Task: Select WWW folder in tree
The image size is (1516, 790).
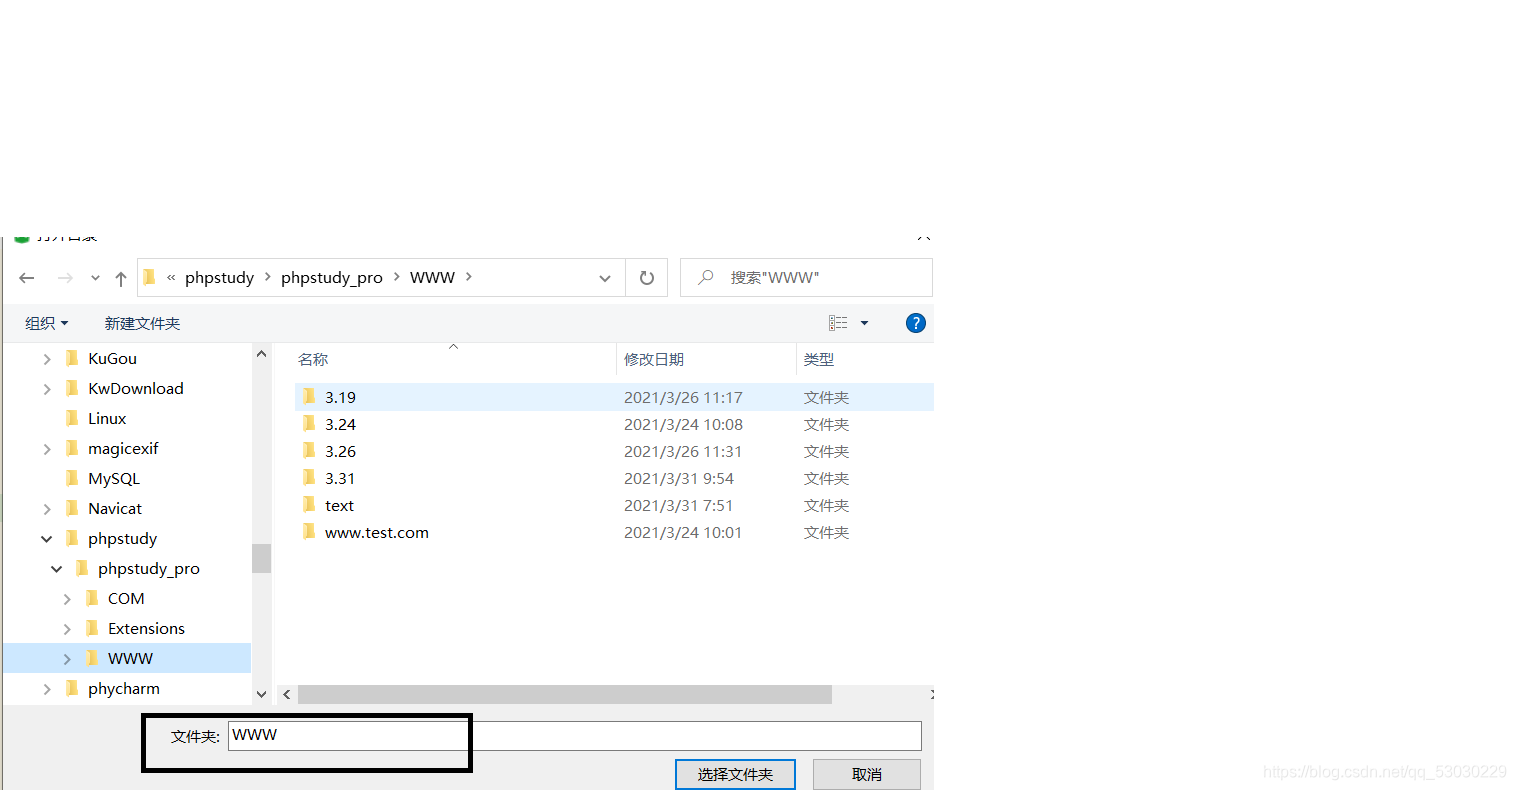Action: [x=130, y=658]
